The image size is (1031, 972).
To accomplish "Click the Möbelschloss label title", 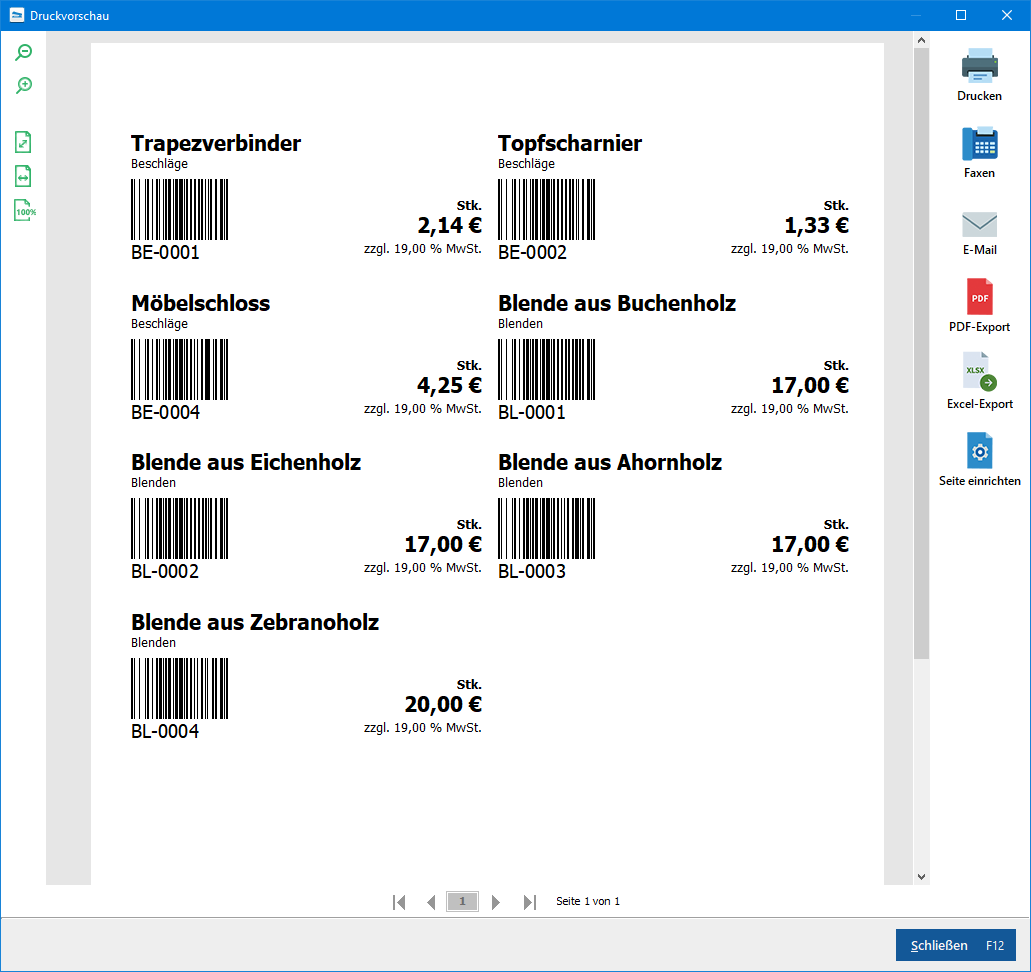I will 201,303.
